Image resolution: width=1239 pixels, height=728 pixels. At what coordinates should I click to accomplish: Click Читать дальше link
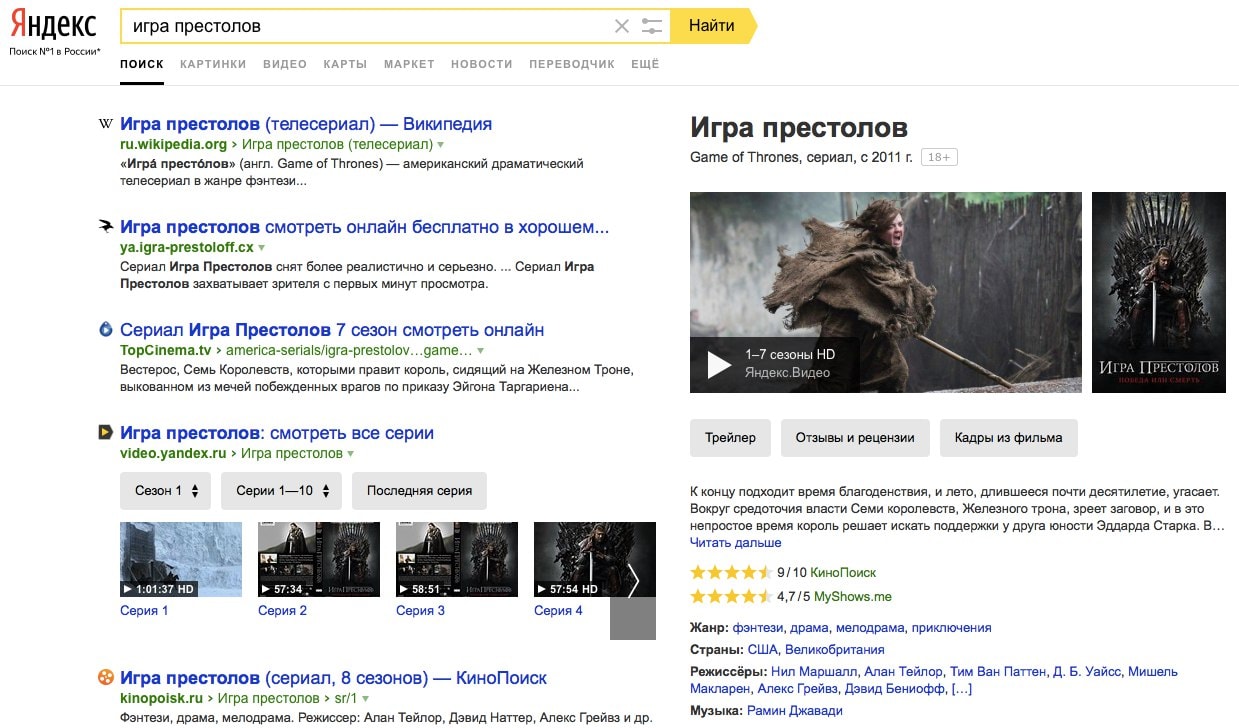tap(736, 543)
